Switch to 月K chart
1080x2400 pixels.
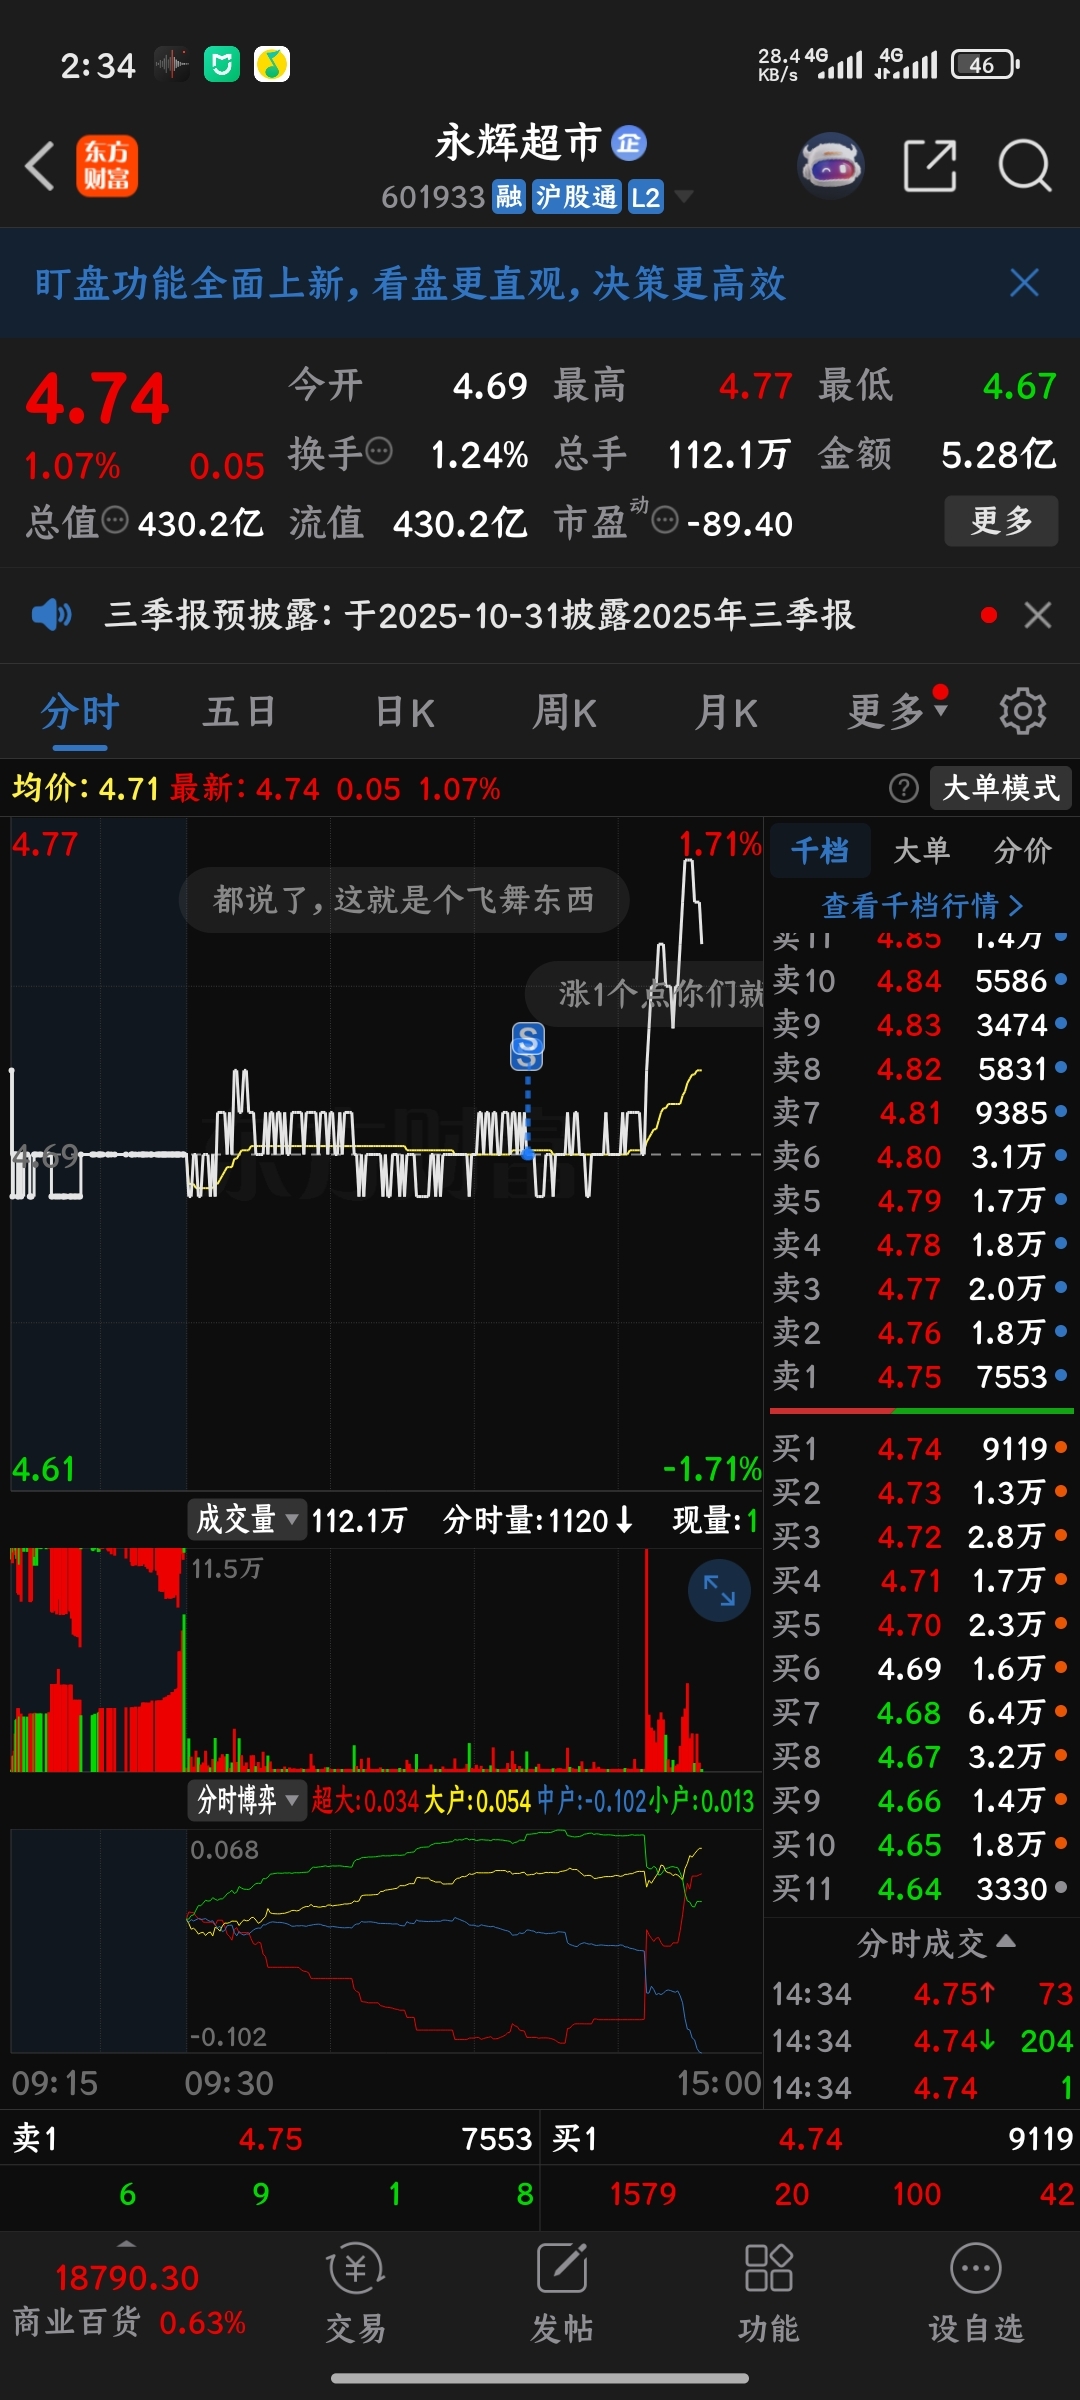coord(727,712)
